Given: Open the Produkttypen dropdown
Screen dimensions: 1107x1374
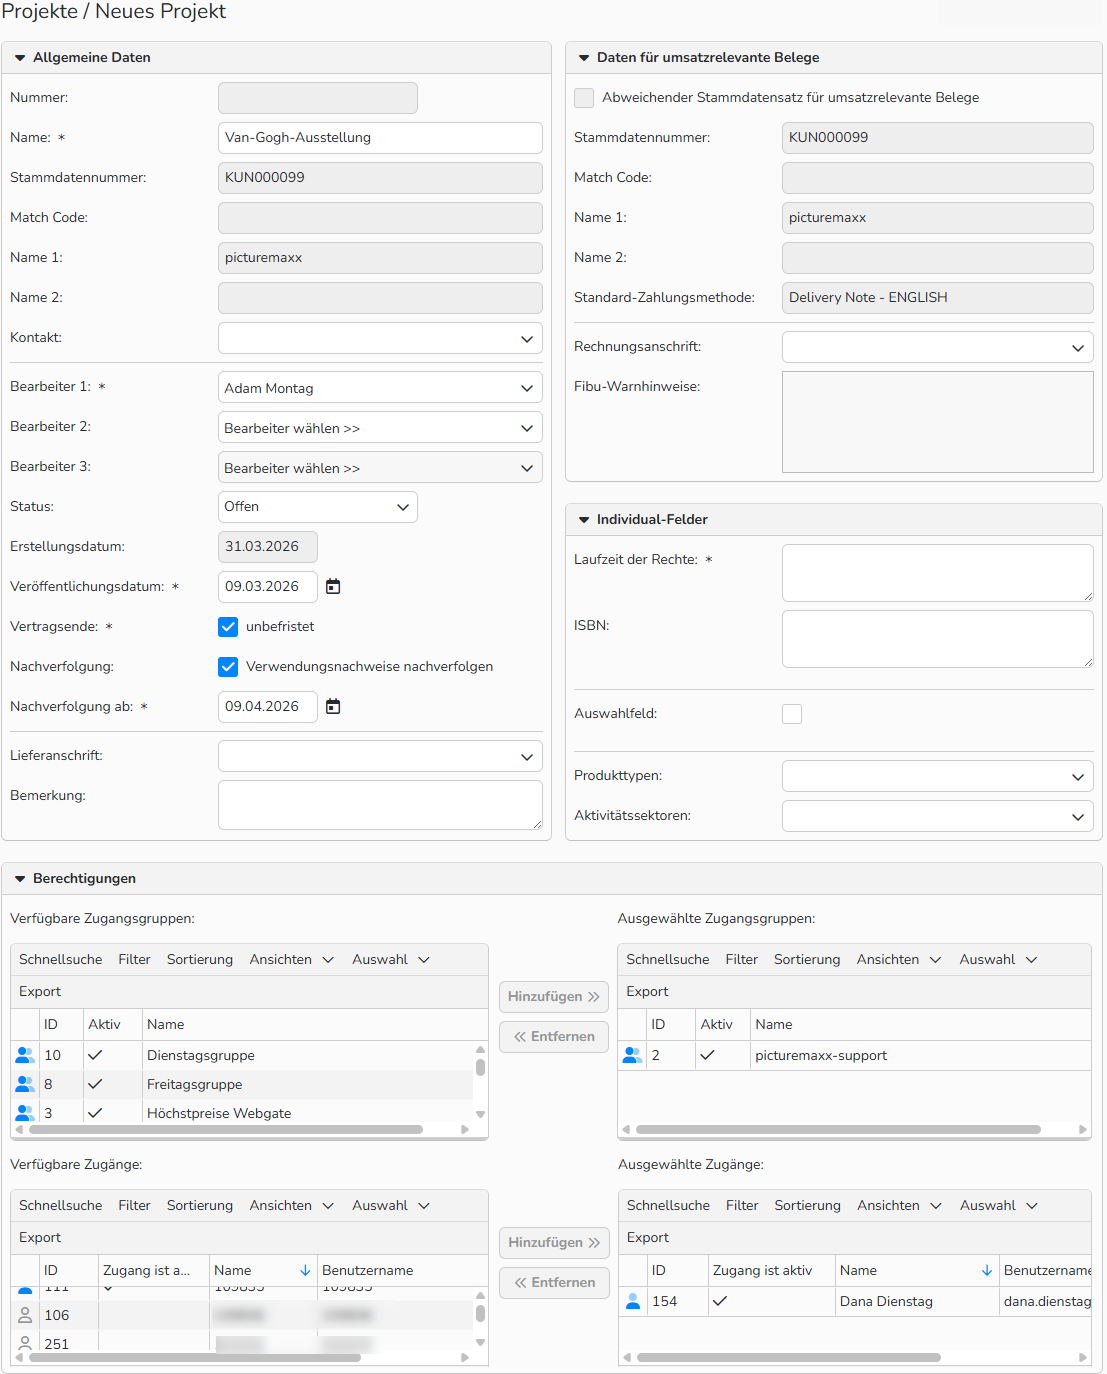Looking at the screenshot, I should tap(938, 776).
